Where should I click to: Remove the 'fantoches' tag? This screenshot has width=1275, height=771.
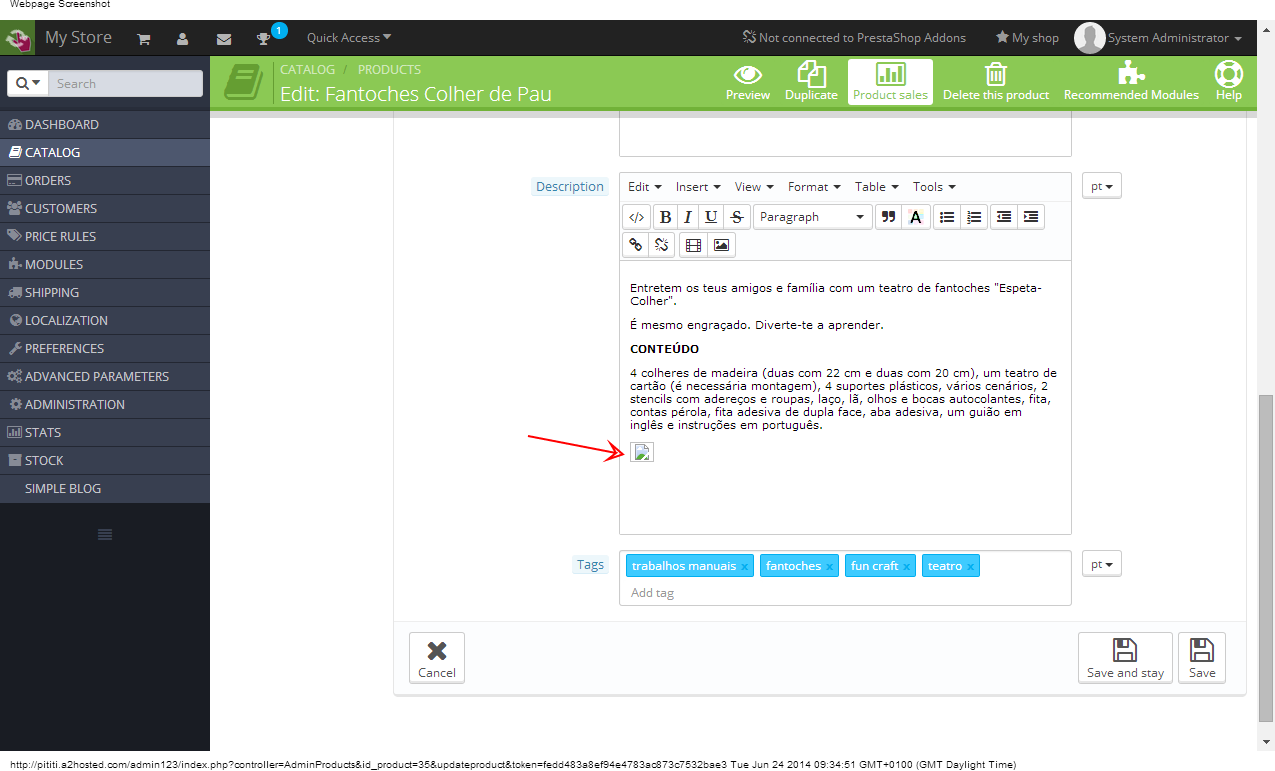pyautogui.click(x=829, y=567)
